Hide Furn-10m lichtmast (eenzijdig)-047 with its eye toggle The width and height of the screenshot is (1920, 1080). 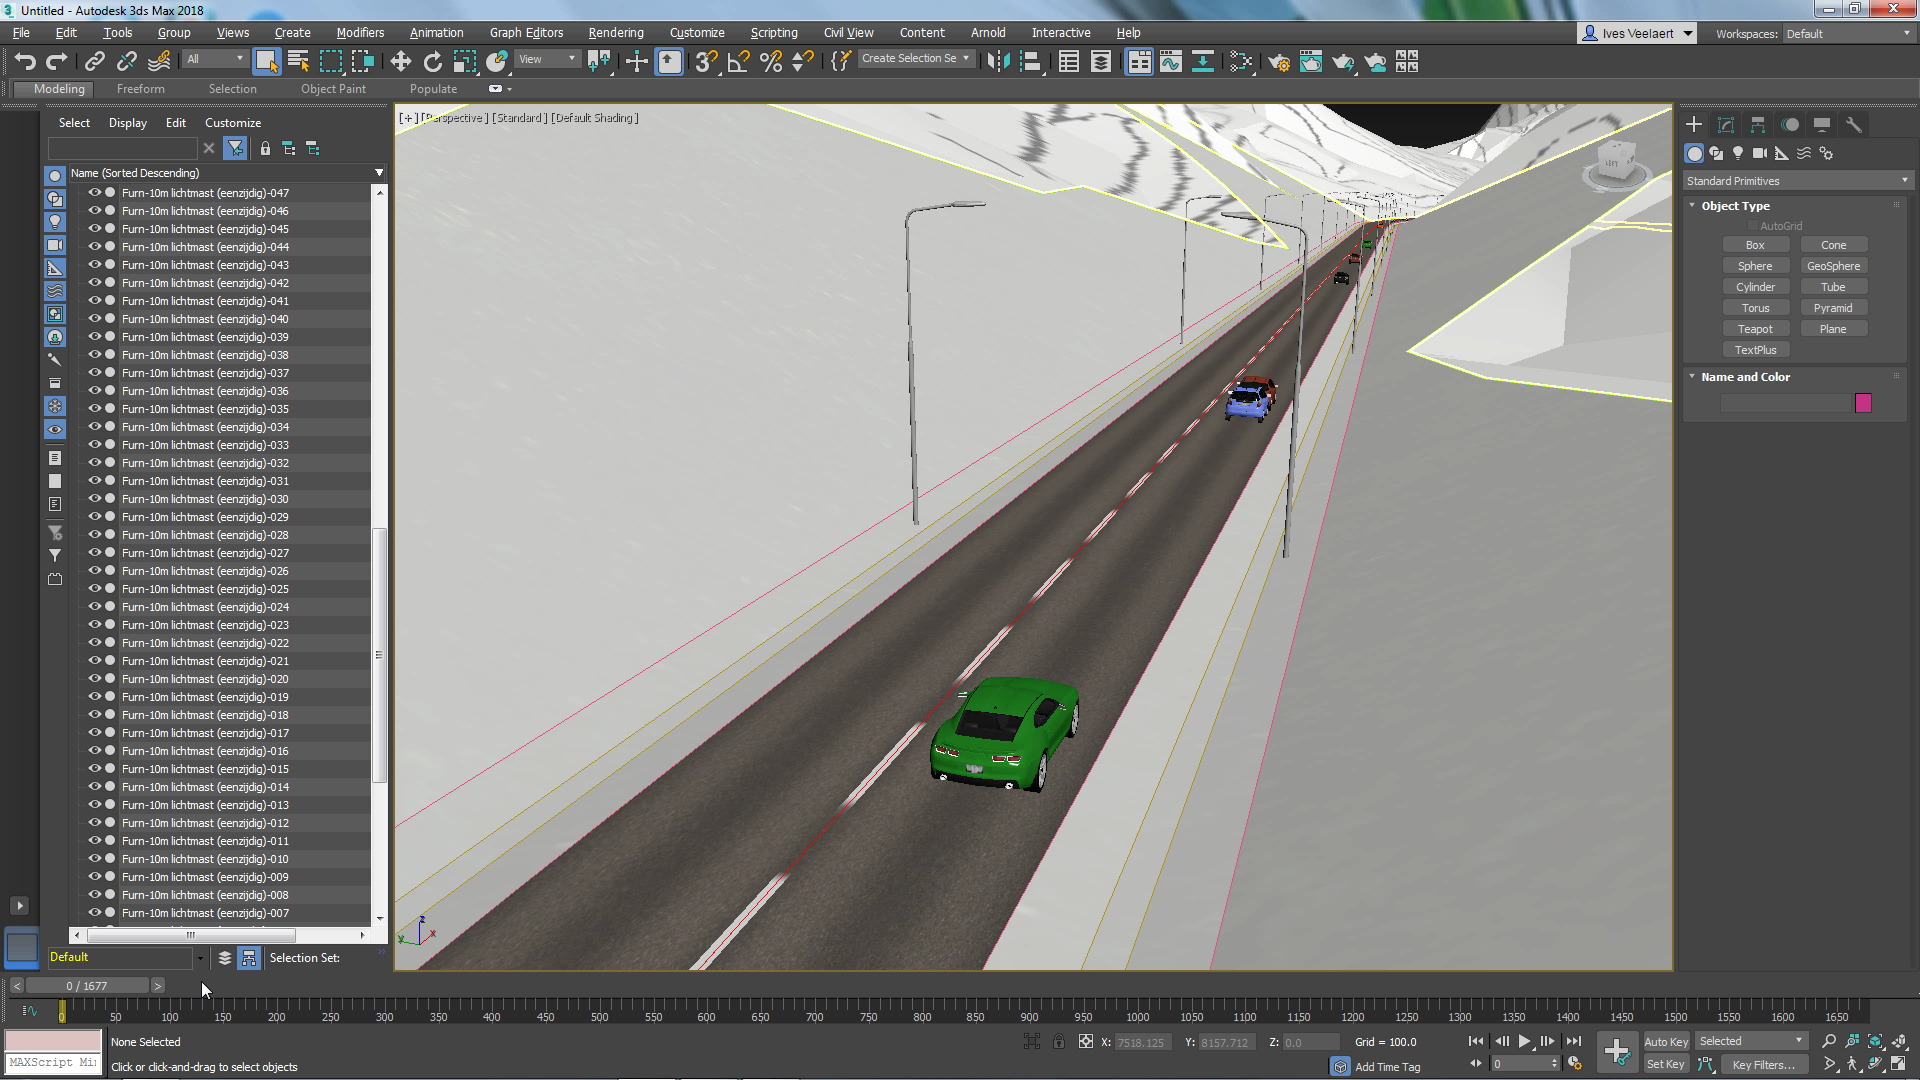95,193
